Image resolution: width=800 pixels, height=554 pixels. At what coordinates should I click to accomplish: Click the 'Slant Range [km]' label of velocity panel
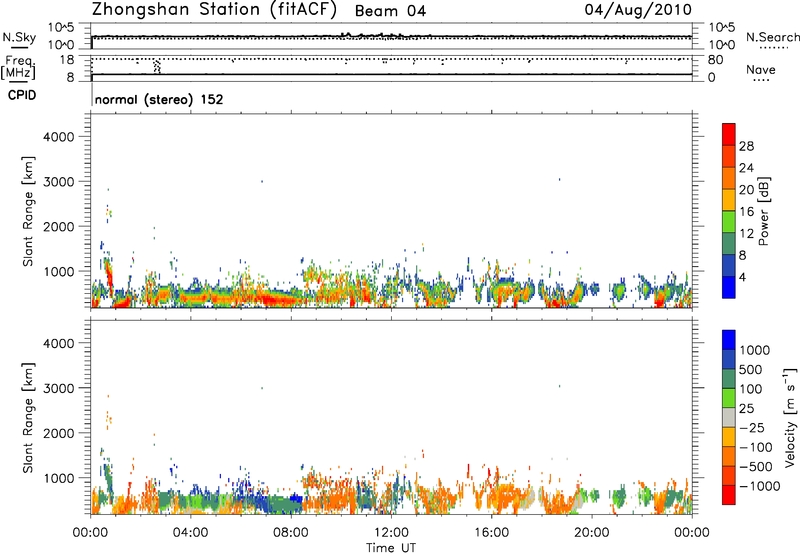[28, 418]
